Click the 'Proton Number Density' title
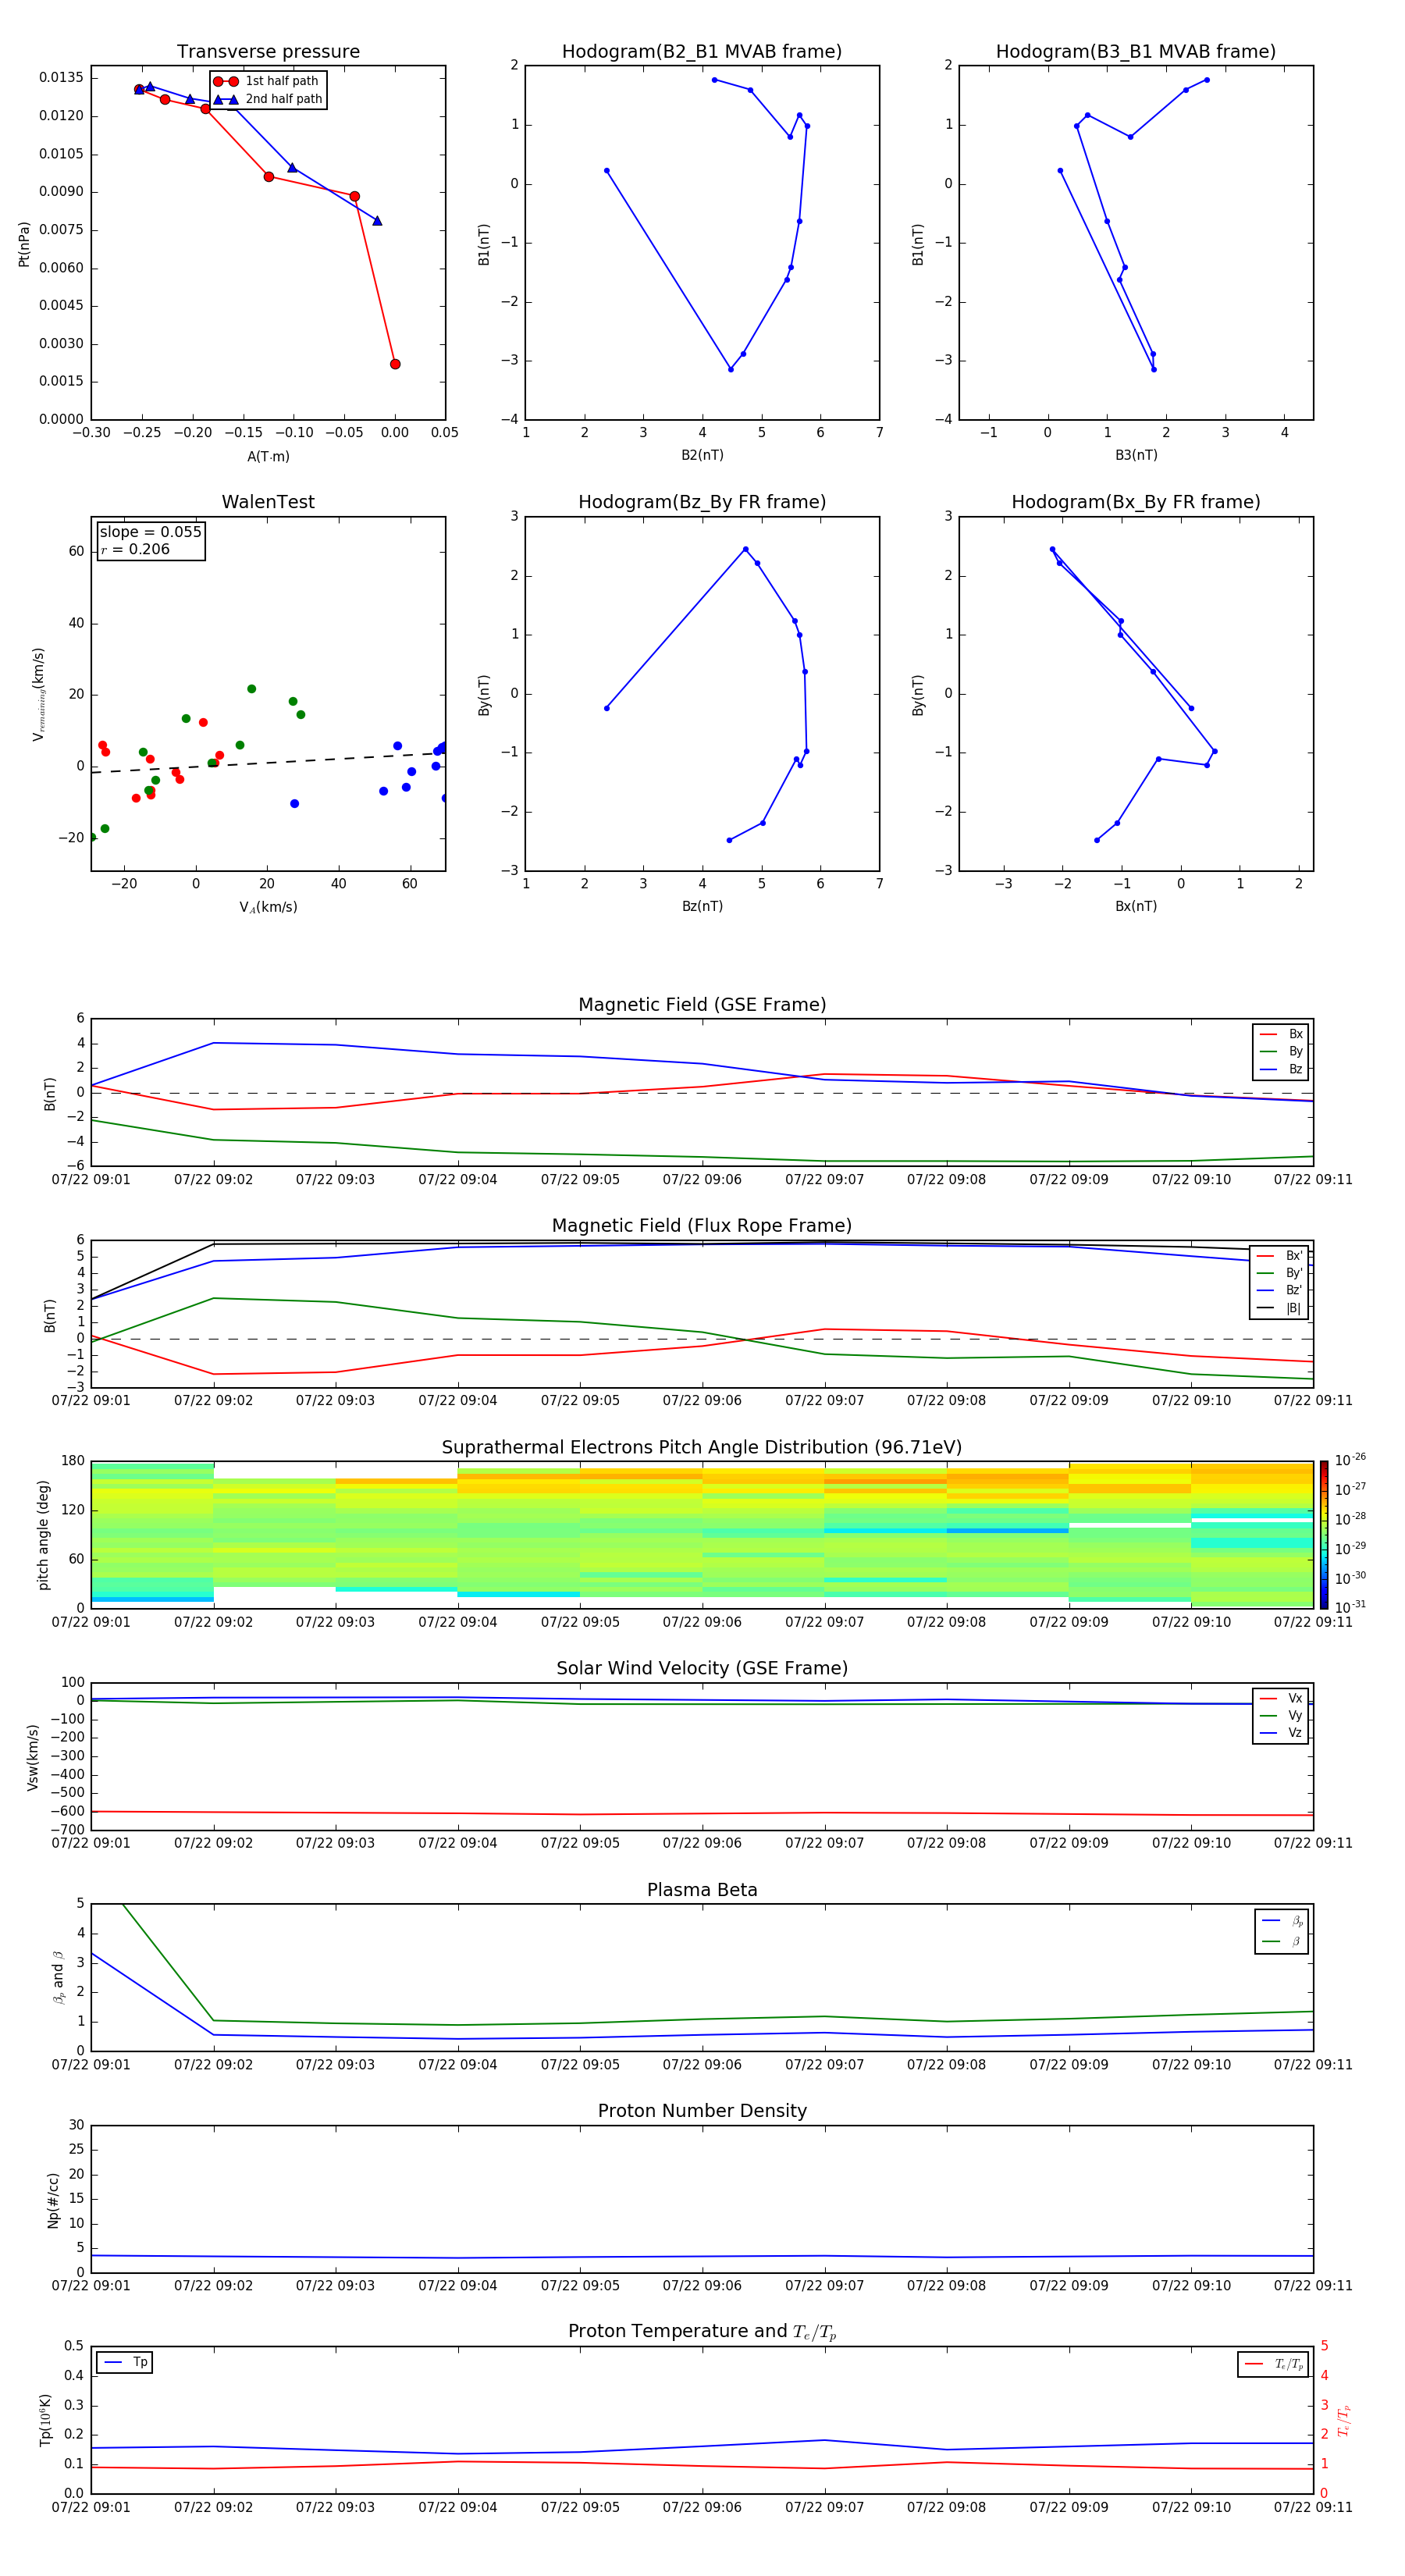 tap(702, 2111)
